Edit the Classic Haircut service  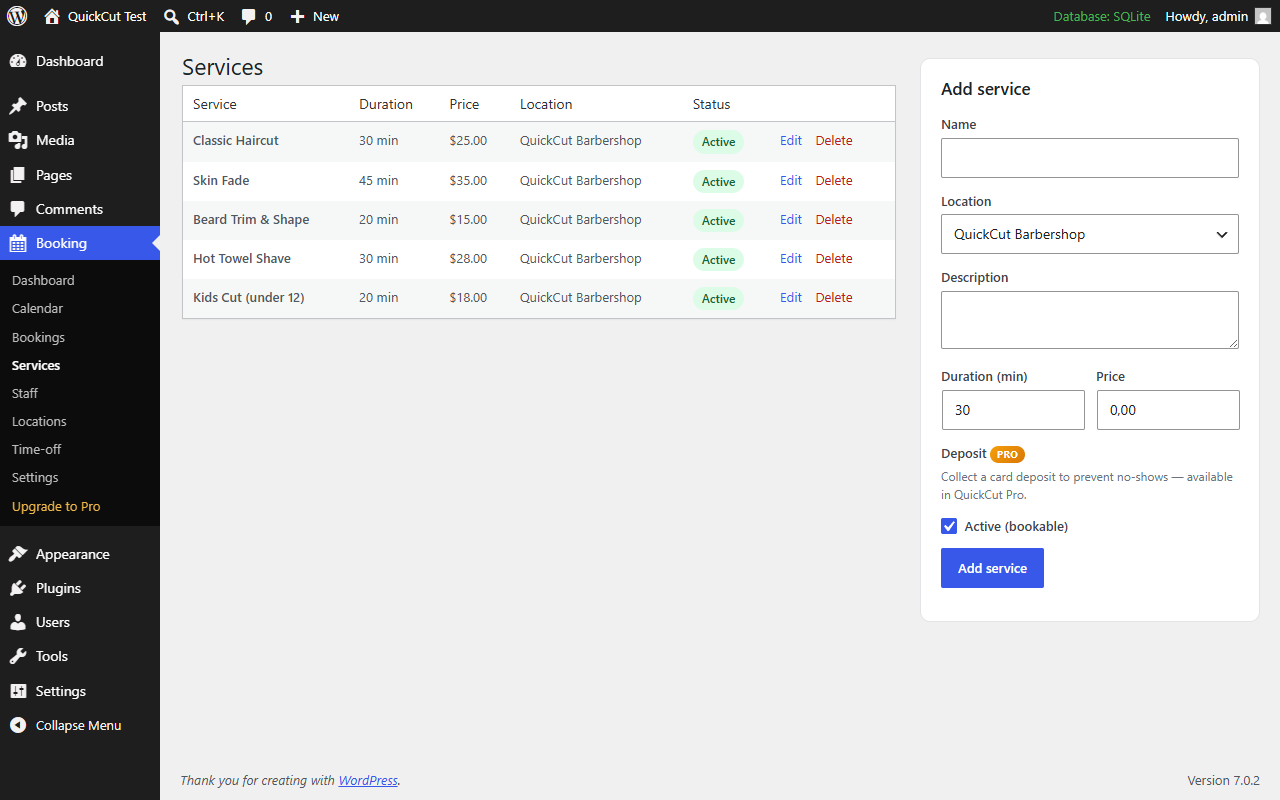[791, 141]
